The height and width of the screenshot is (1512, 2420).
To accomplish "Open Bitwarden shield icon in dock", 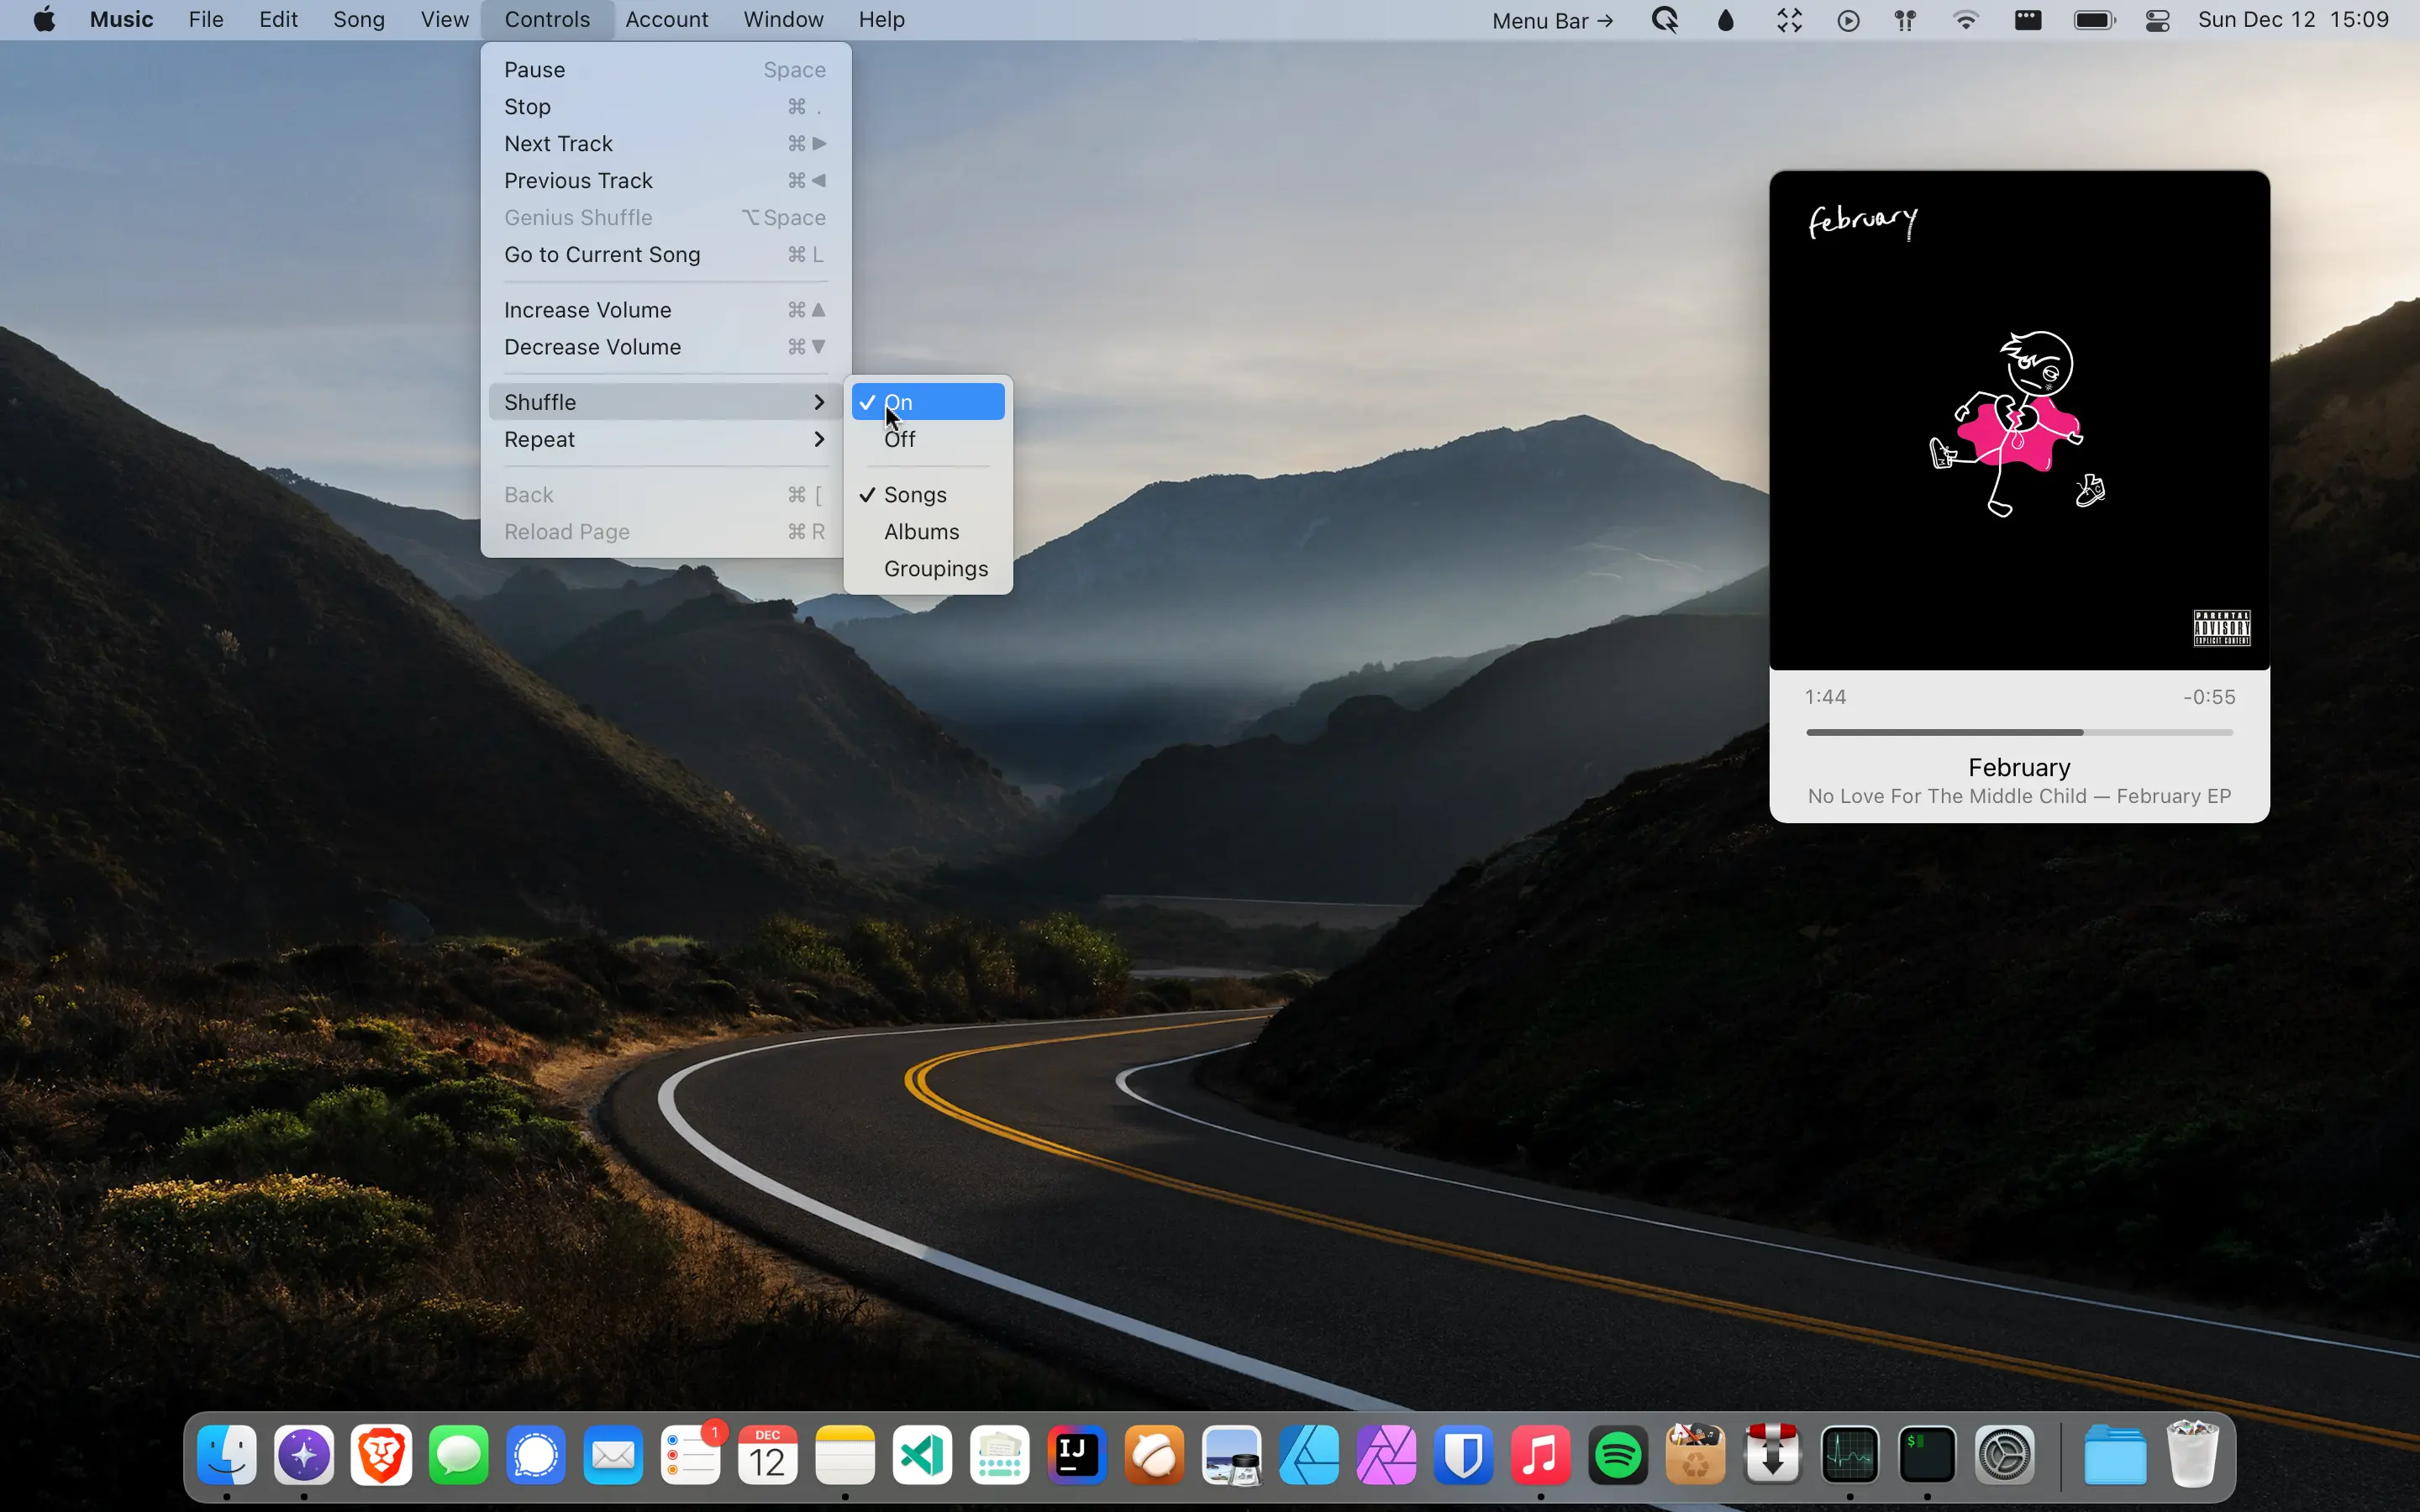I will (1463, 1455).
